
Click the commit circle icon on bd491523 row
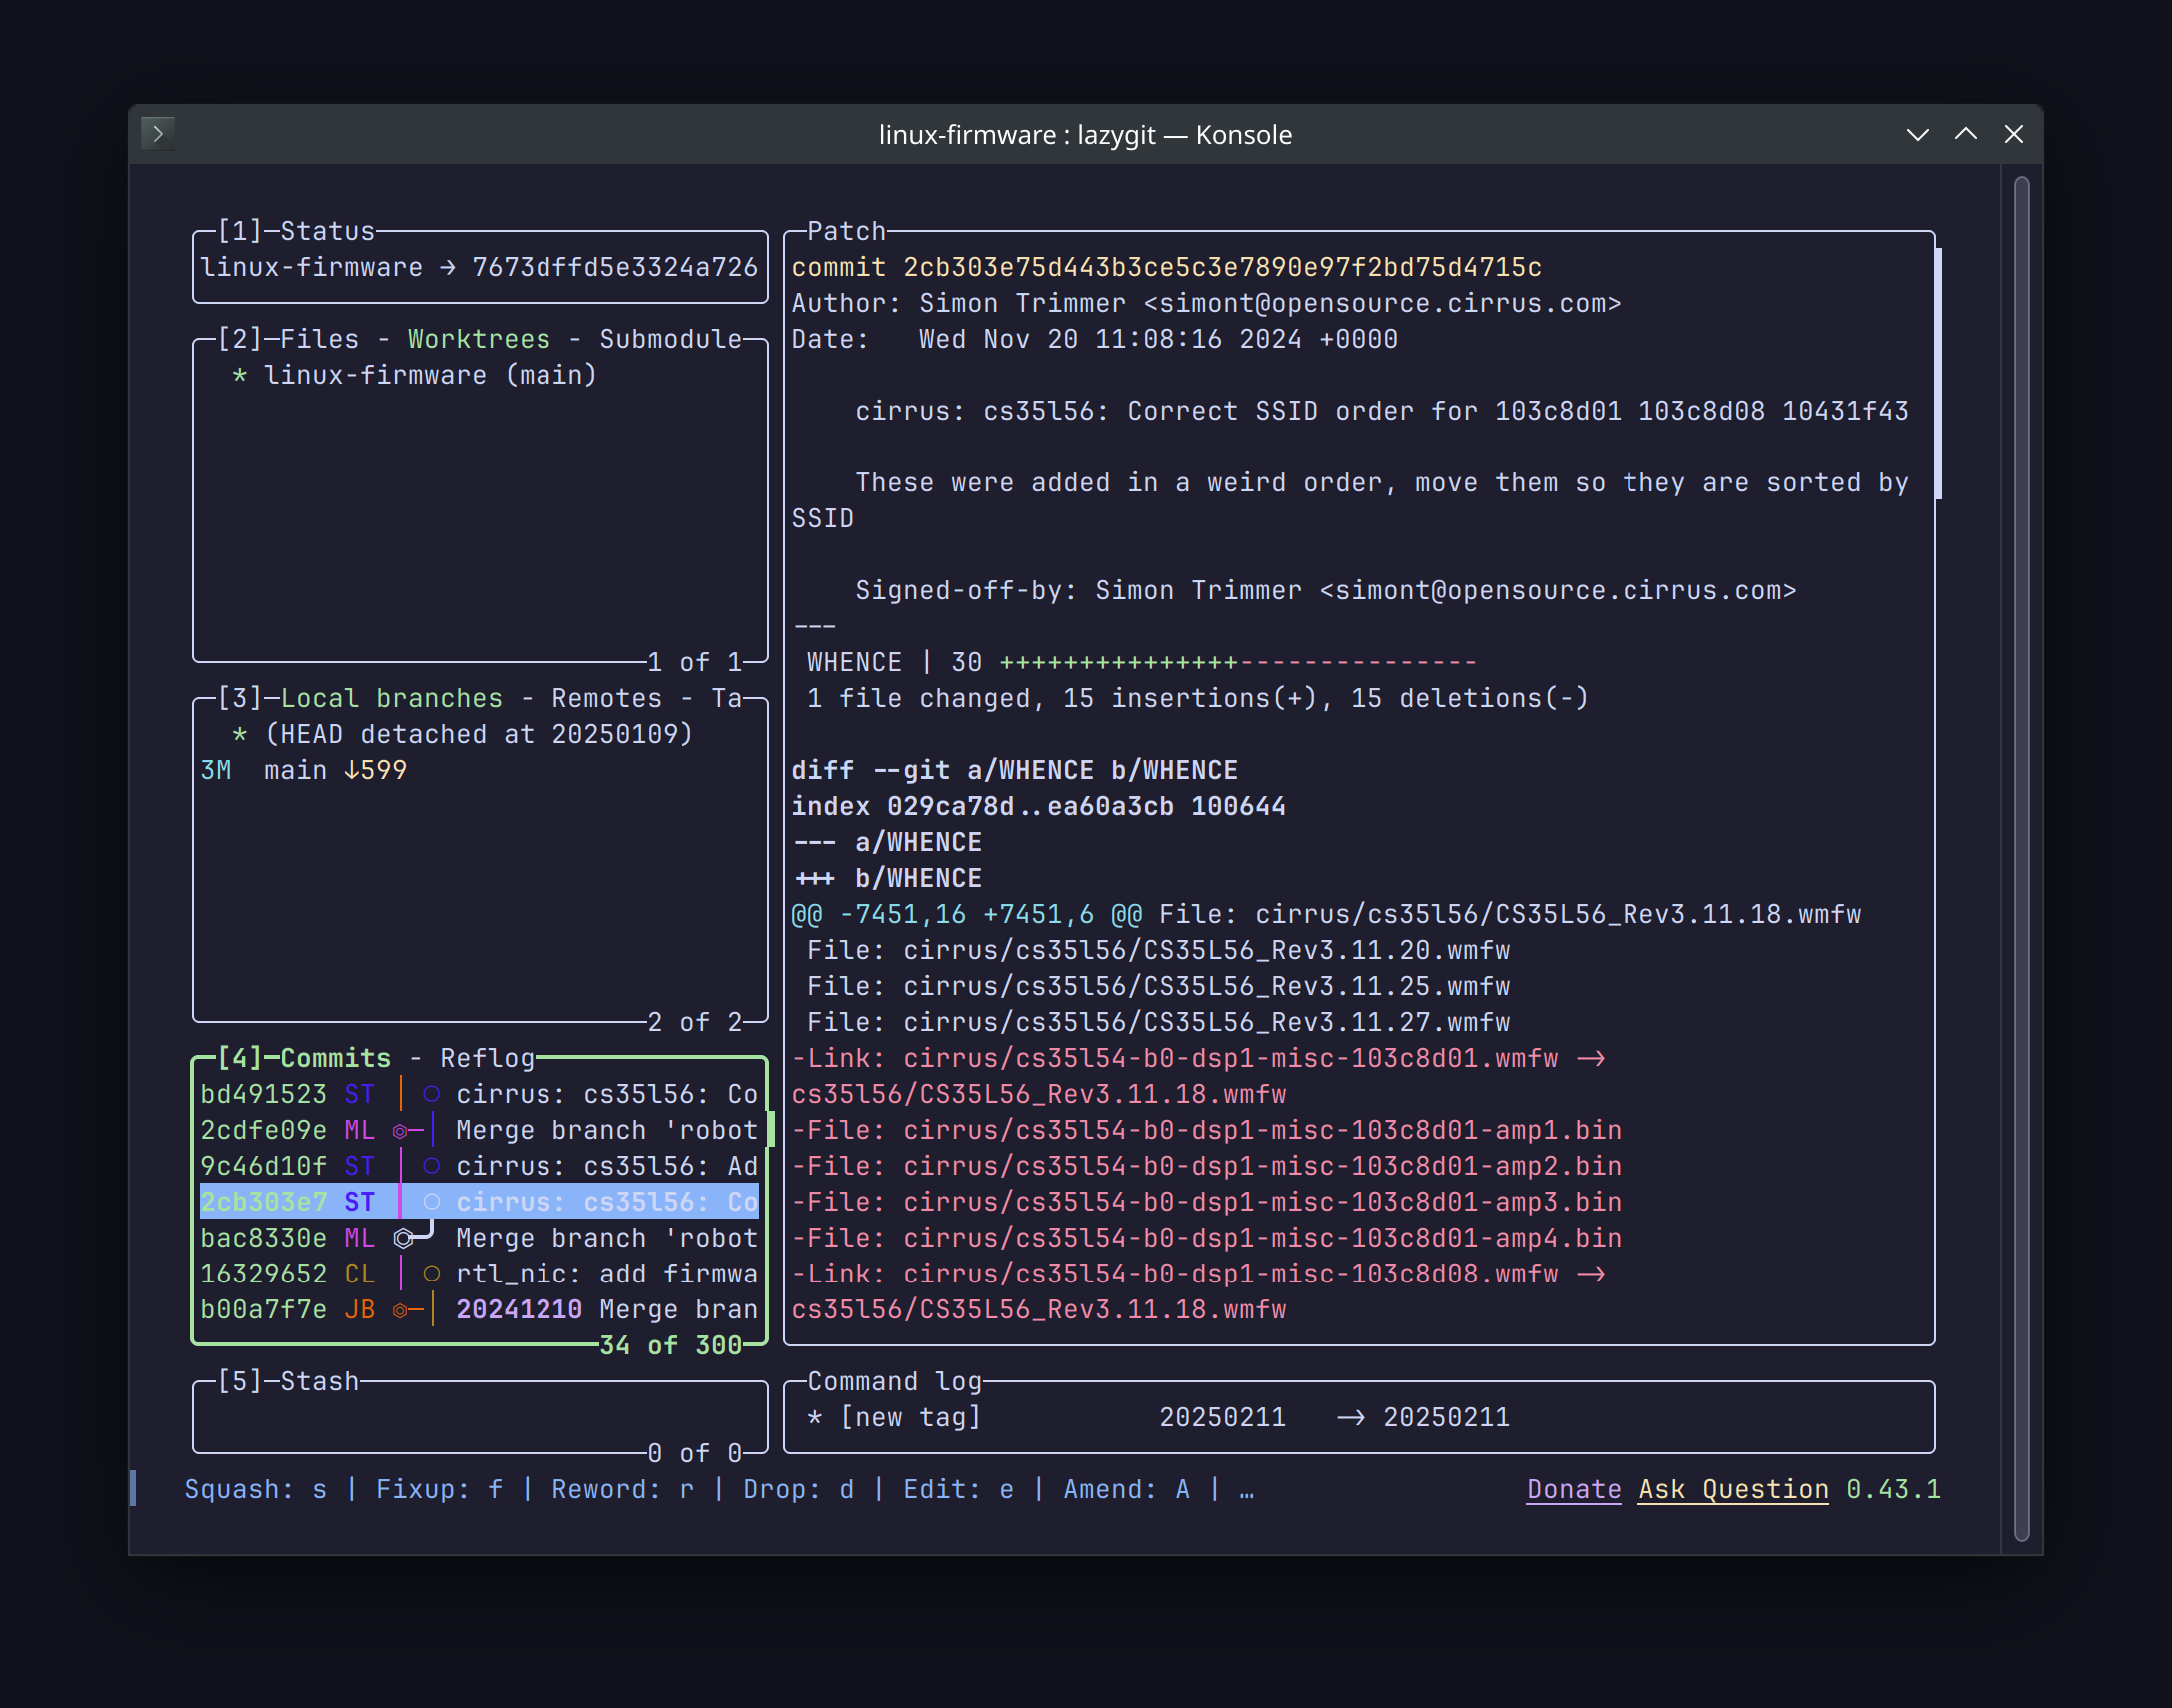coord(431,1094)
